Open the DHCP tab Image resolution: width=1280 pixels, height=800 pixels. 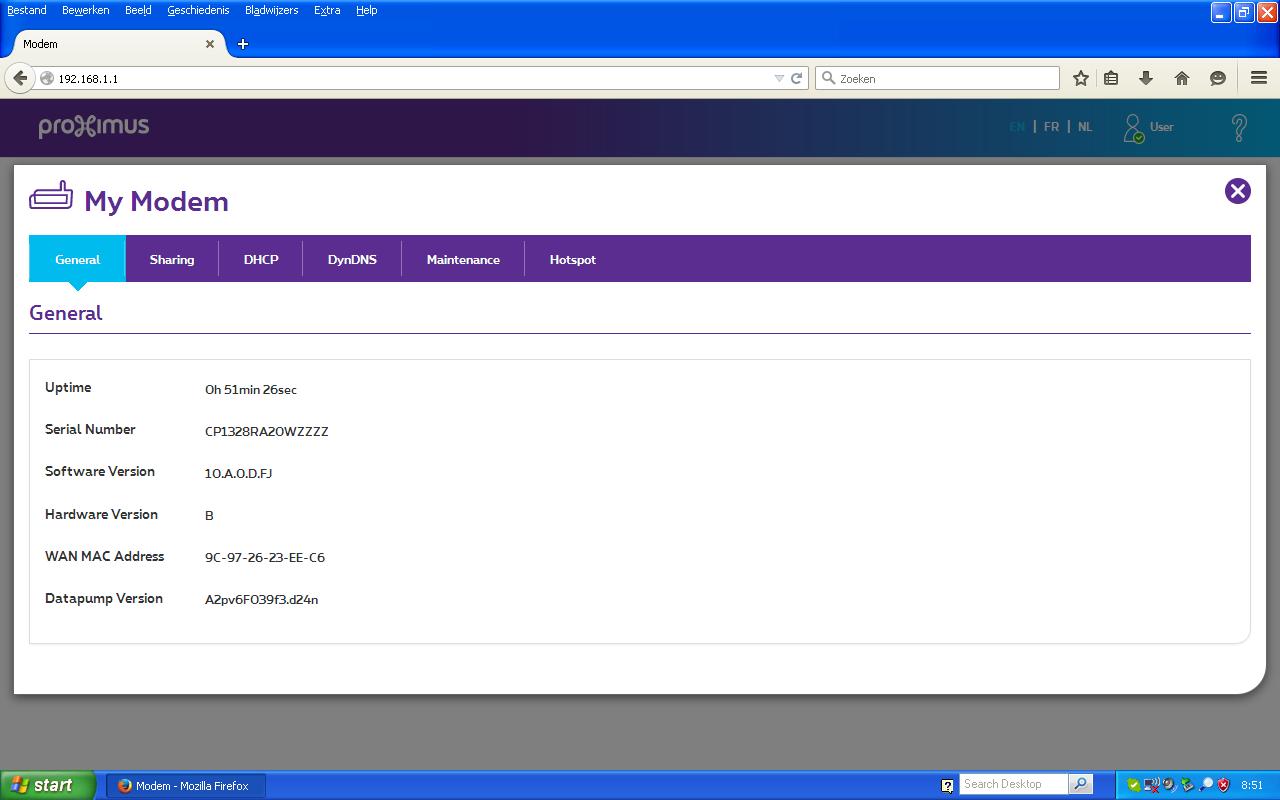pyautogui.click(x=261, y=259)
